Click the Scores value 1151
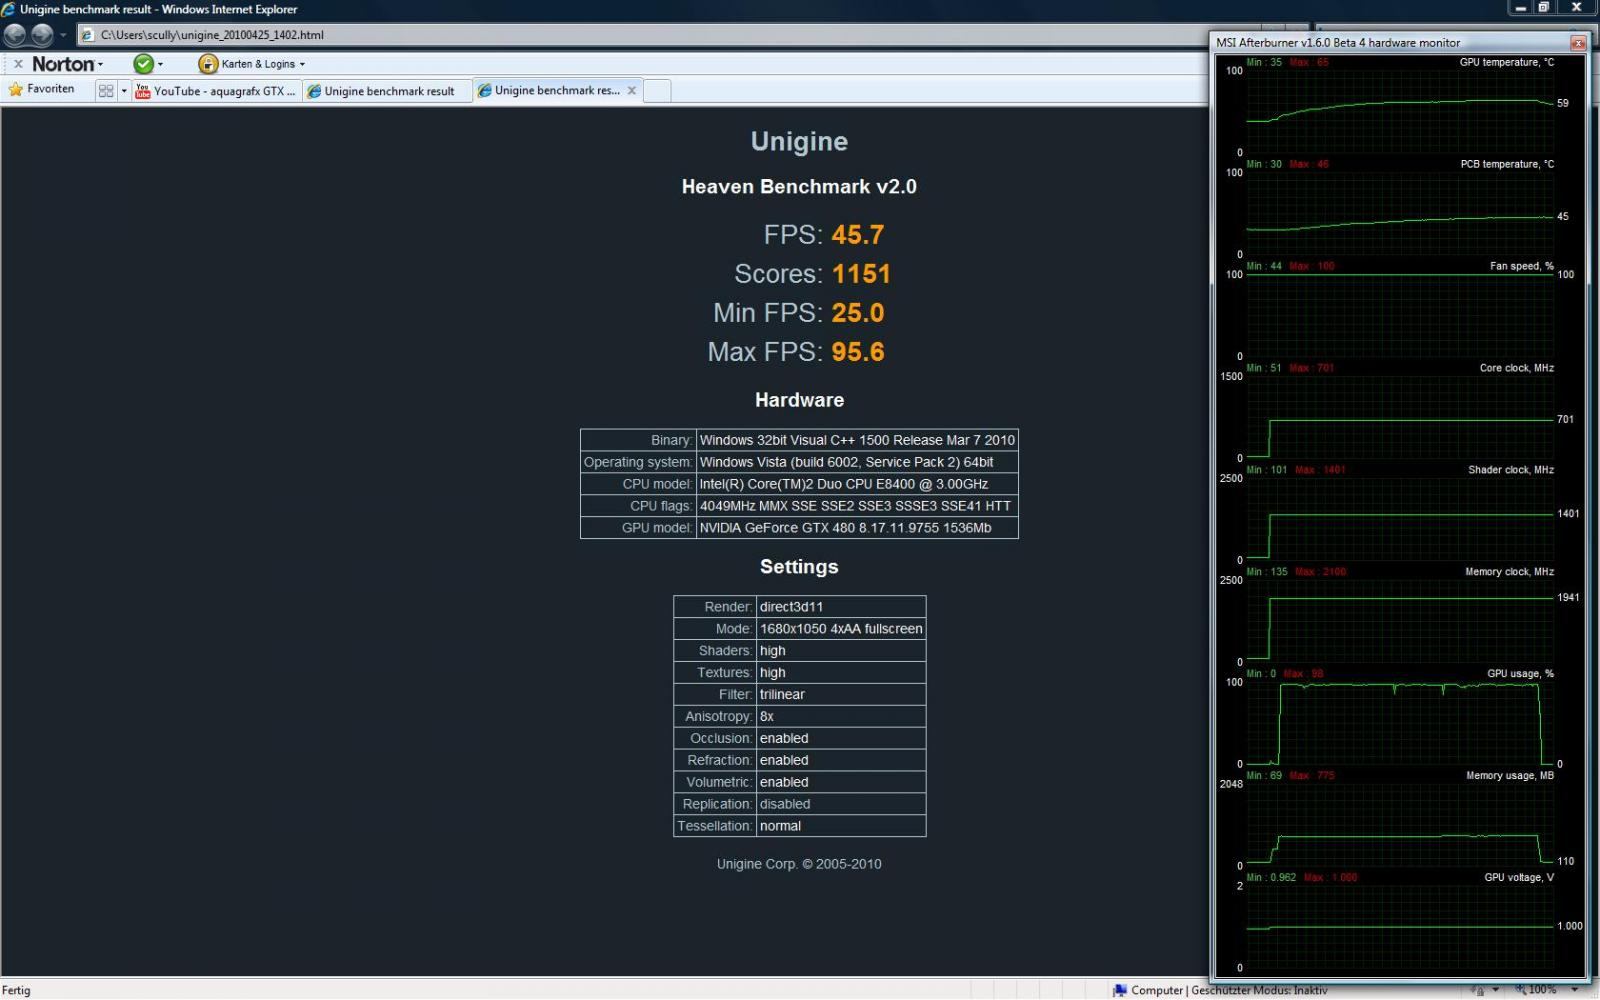 click(x=861, y=274)
